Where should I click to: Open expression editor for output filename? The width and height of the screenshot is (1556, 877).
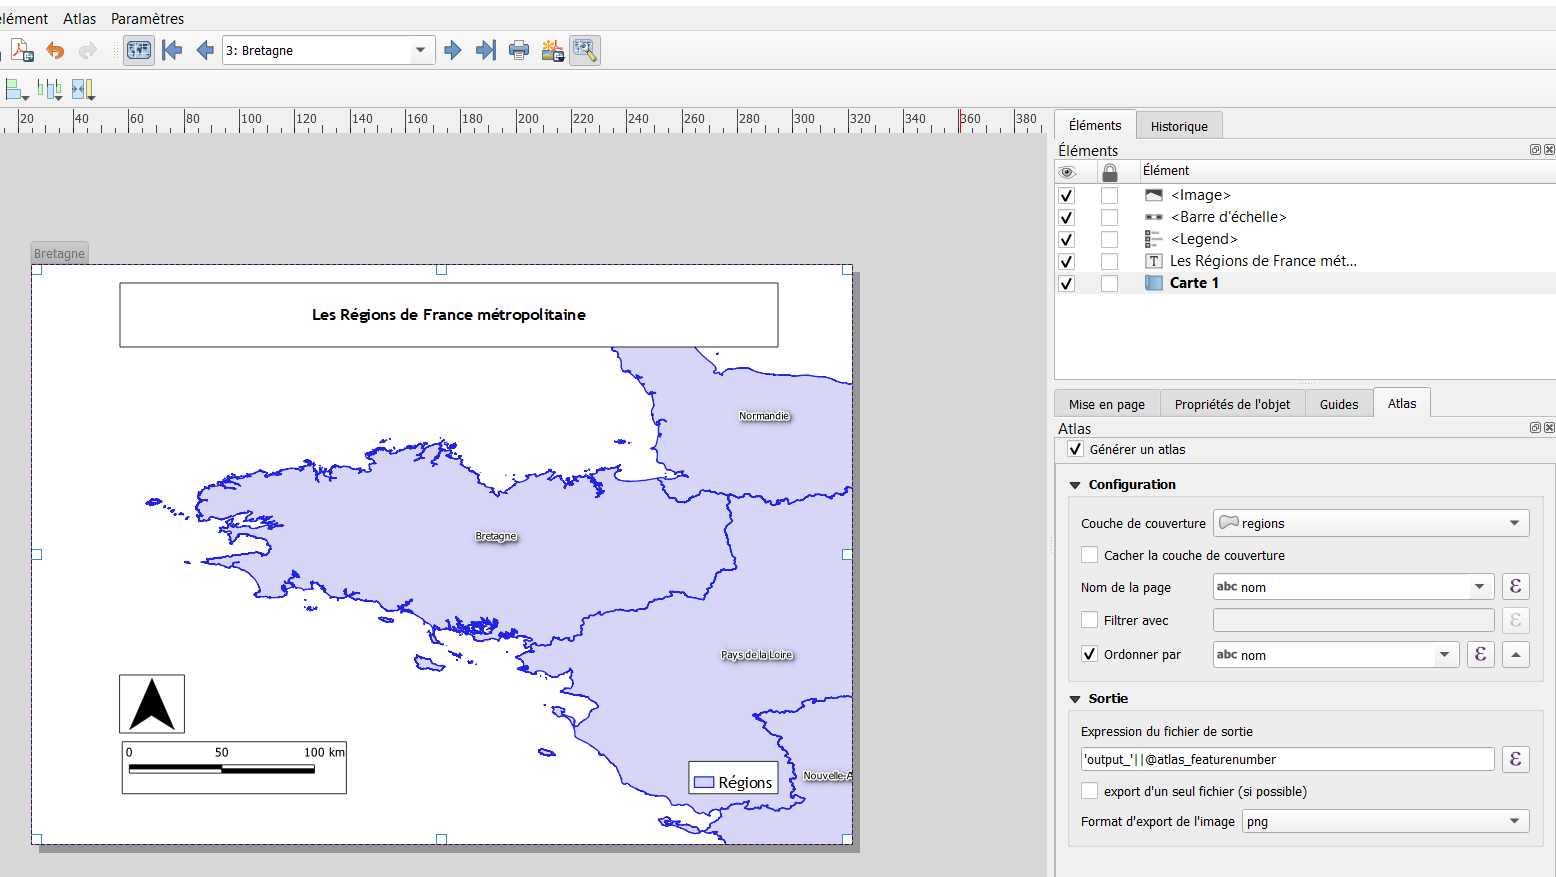click(x=1515, y=759)
